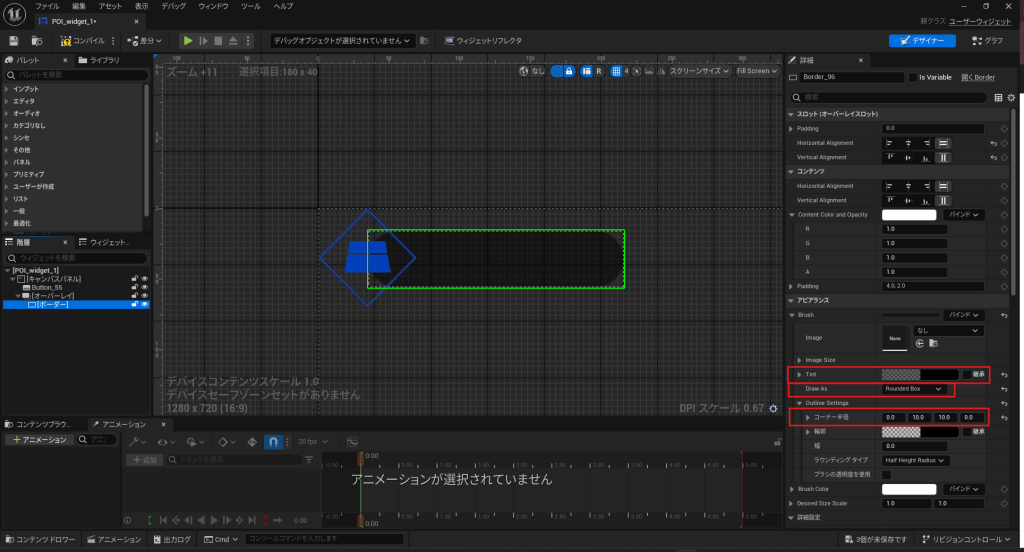
Task: Toggle visibility eye for Button_55
Action: pyautogui.click(x=144, y=287)
